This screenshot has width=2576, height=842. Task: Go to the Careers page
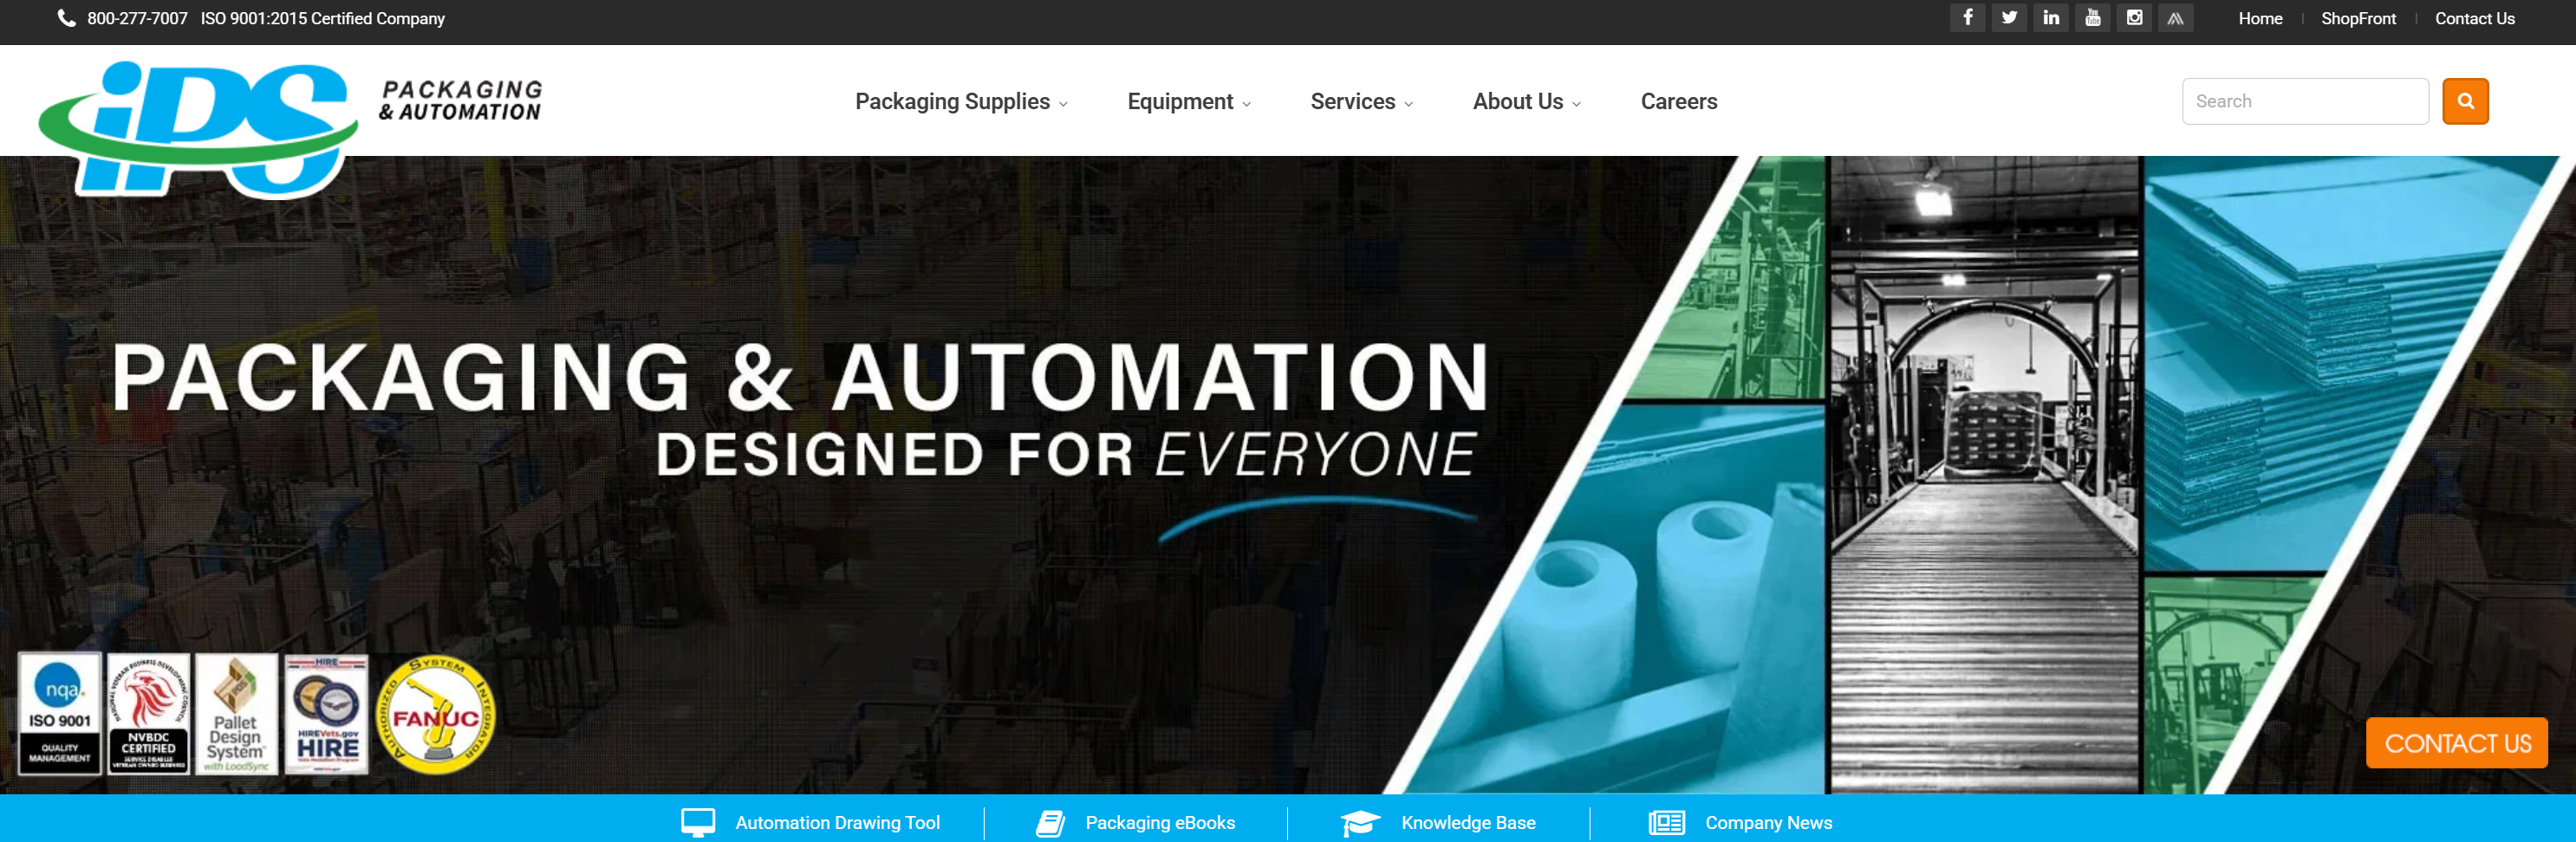pos(1678,102)
